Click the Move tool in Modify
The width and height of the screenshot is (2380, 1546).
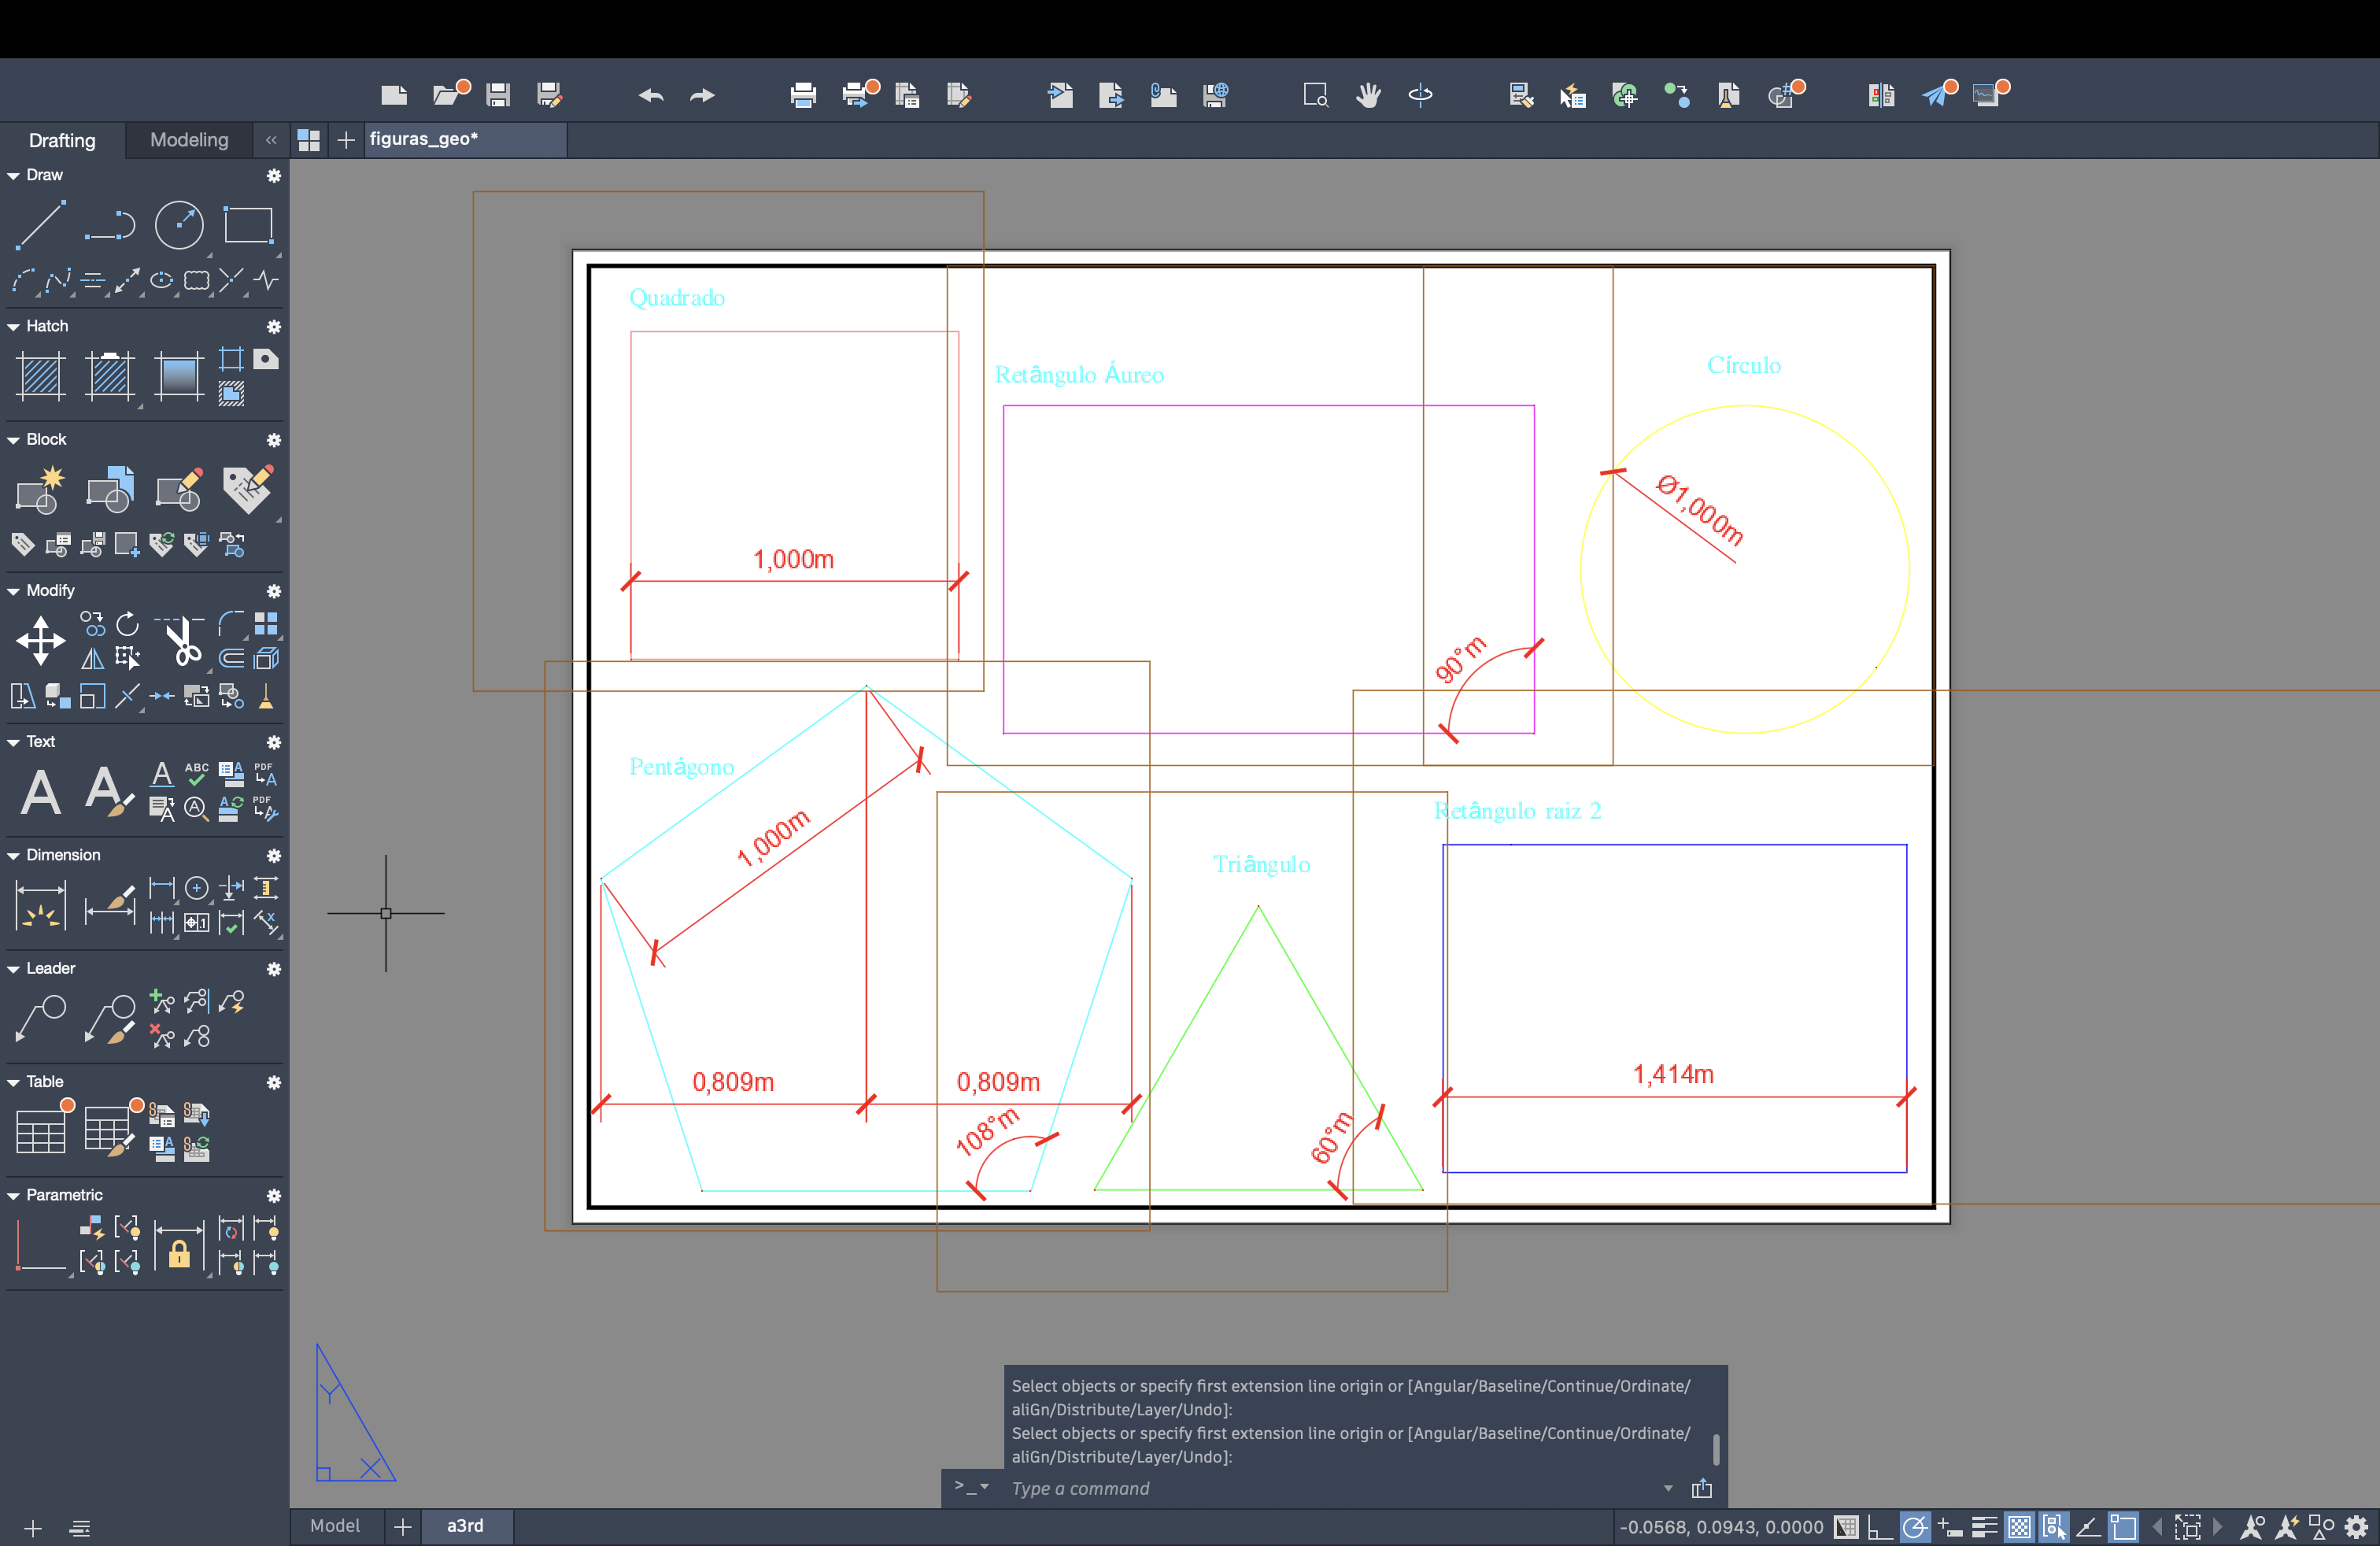(41, 640)
